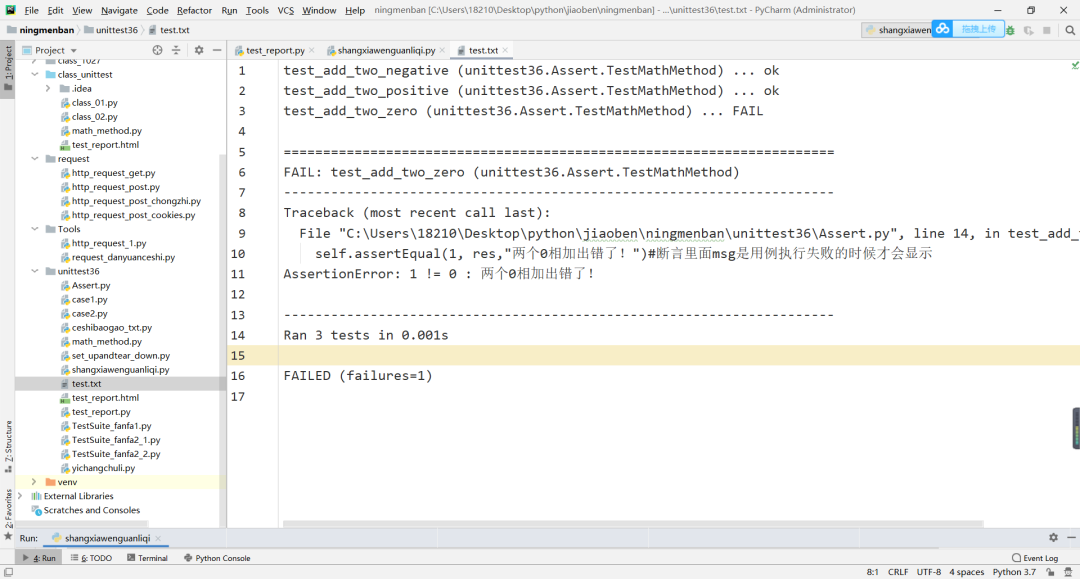
Task: Expand the .idea folder
Action: coord(48,88)
